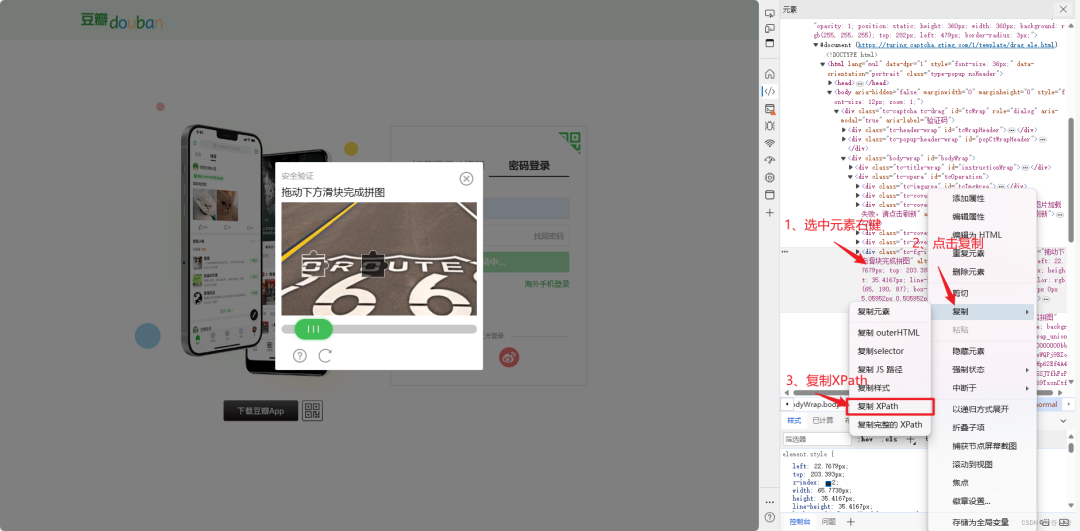Click the 筛选器 filter input
The image size is (1080, 531).
[818, 439]
